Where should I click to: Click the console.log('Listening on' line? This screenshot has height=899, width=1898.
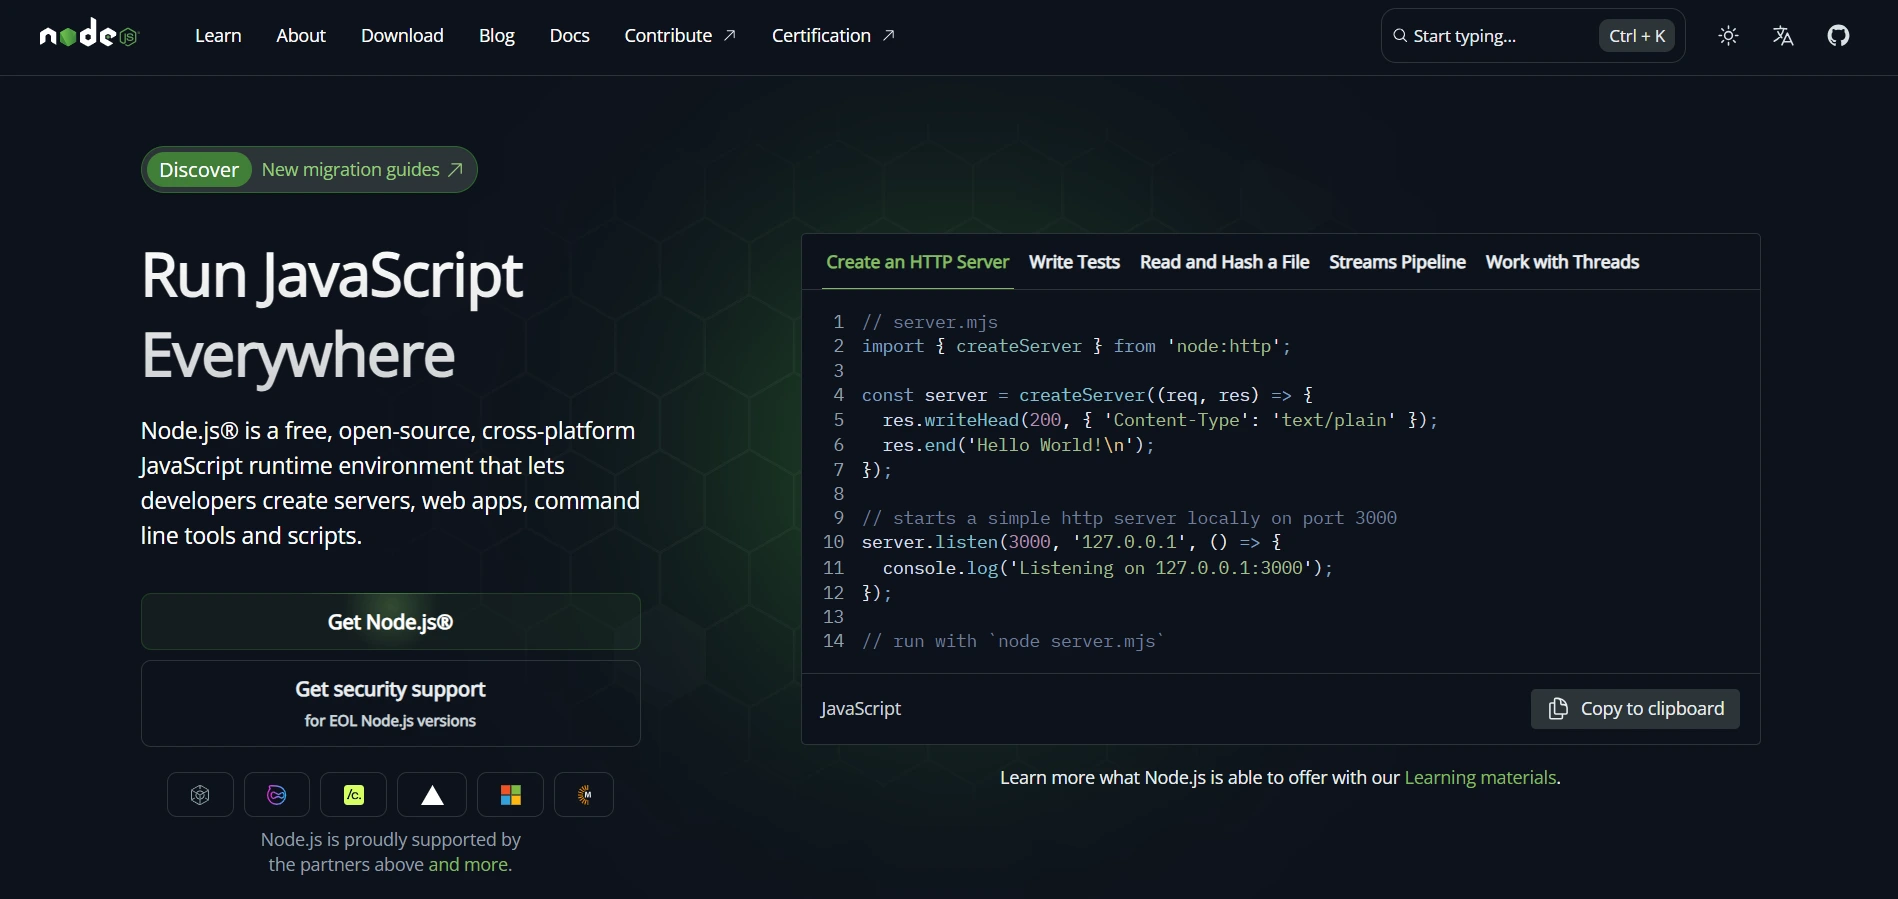(1108, 568)
